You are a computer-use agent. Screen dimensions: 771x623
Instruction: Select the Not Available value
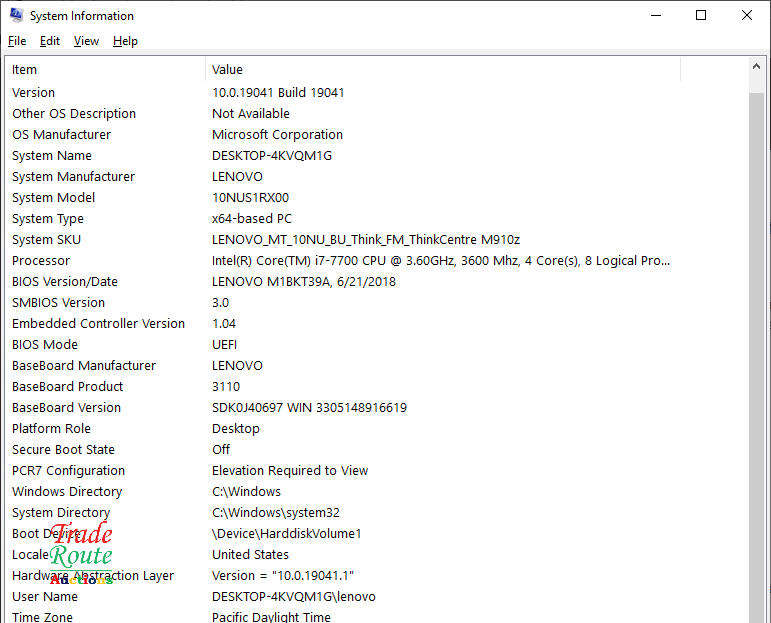click(x=251, y=114)
